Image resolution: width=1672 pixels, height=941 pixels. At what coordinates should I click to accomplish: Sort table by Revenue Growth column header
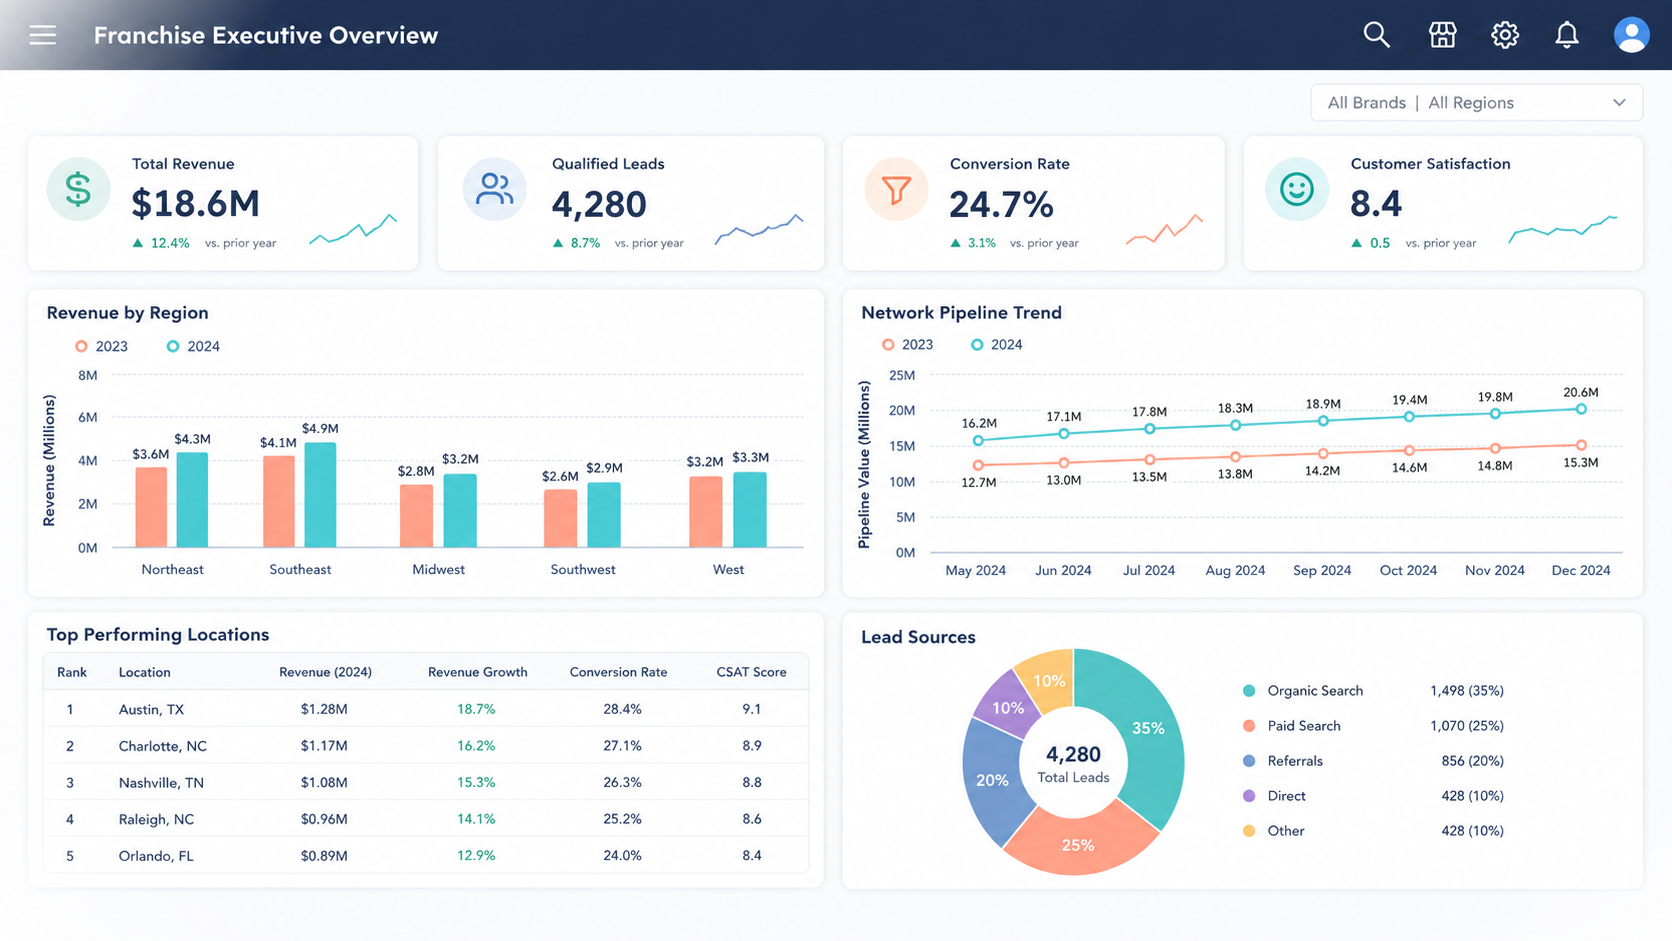[x=477, y=672]
